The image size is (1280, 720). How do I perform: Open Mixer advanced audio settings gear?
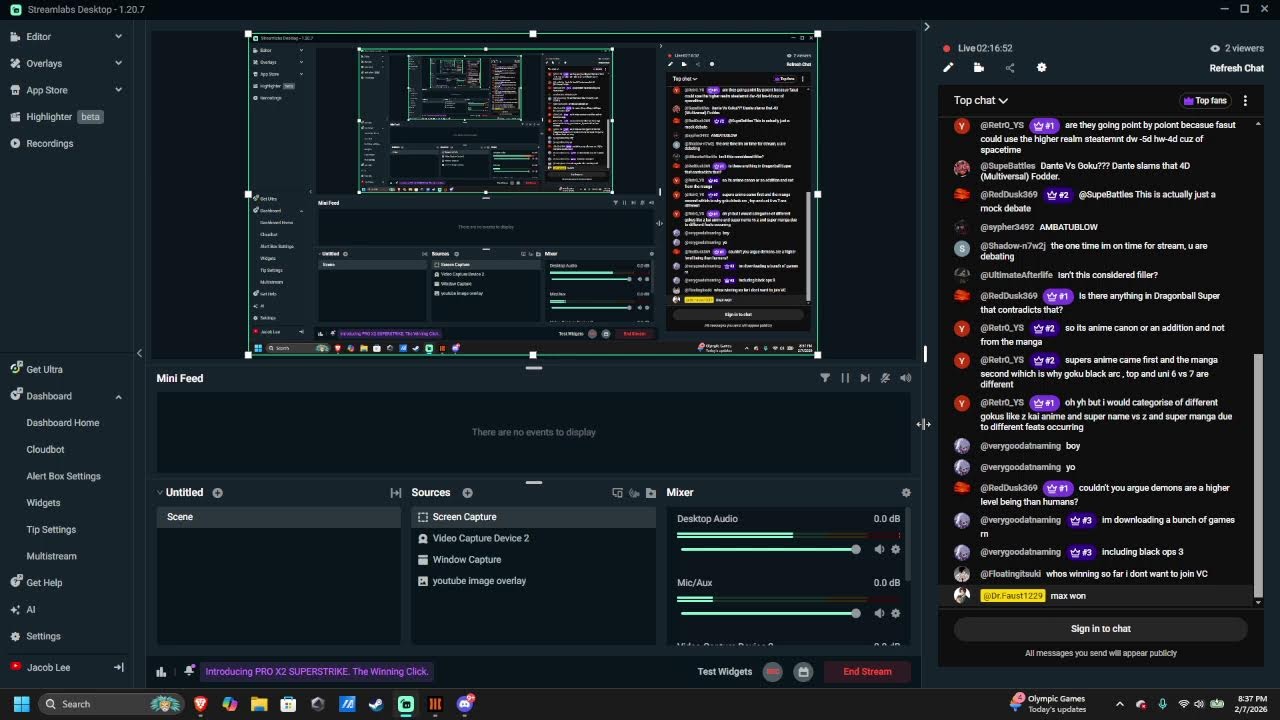906,493
